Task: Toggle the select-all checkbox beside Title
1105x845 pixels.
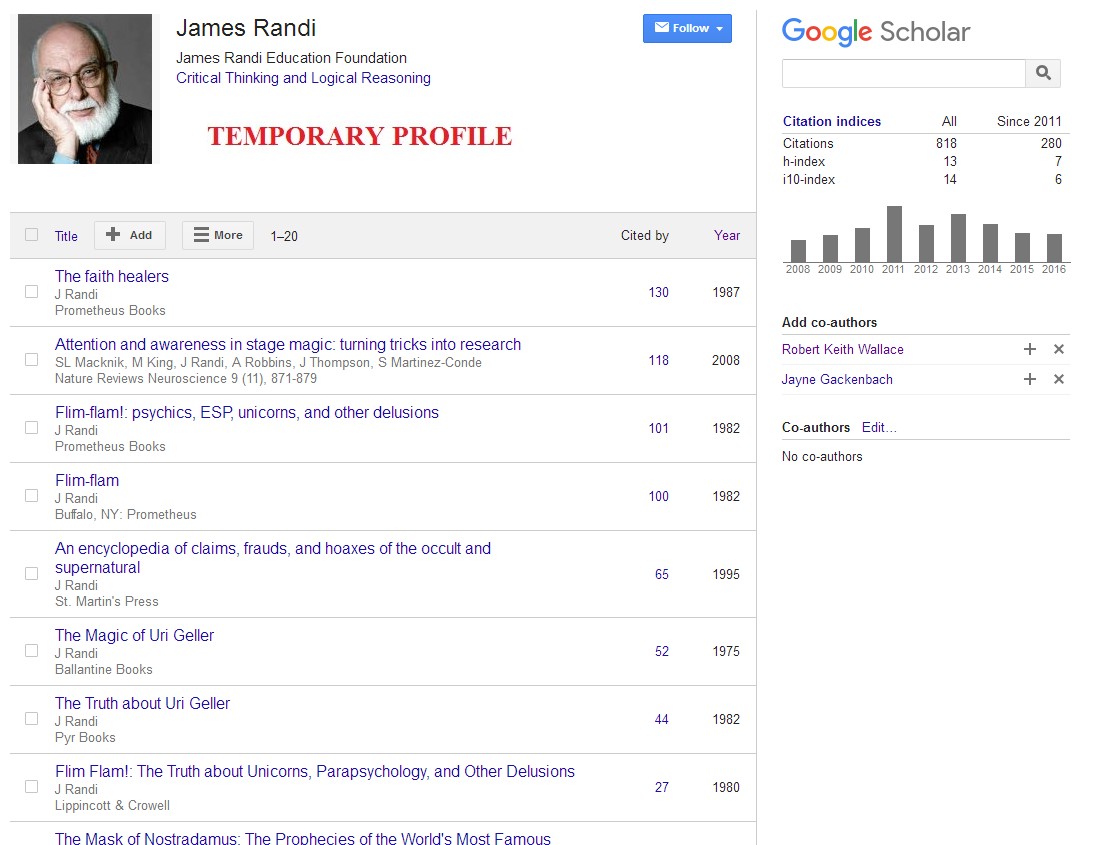Action: [x=32, y=235]
